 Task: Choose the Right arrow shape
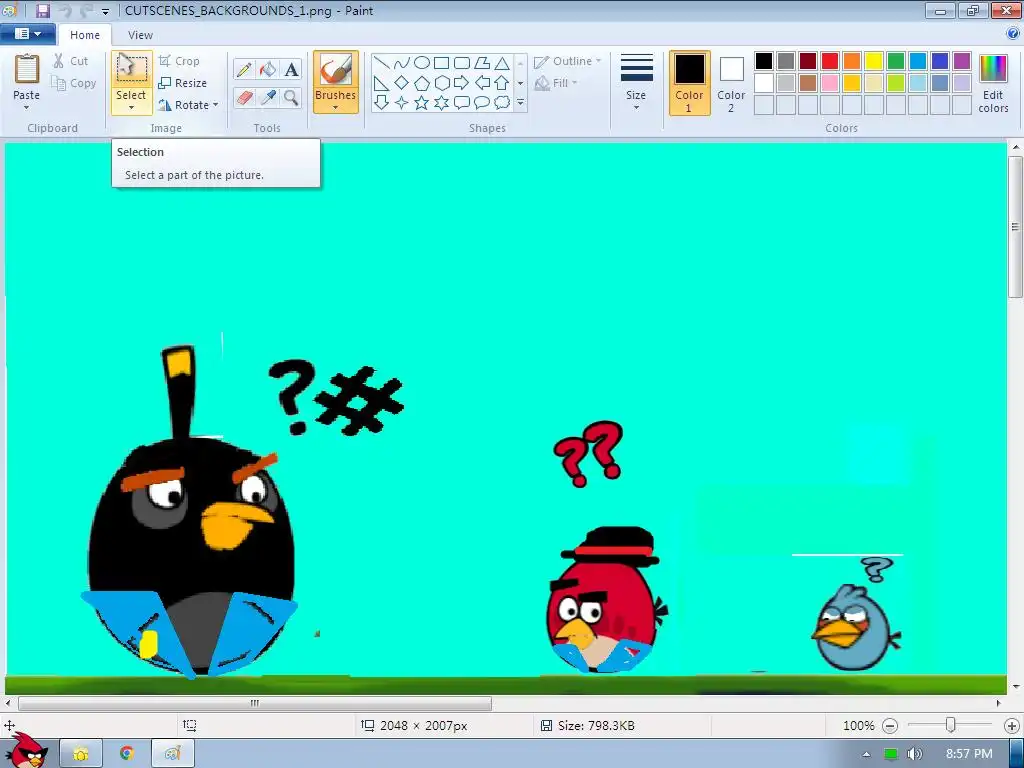[462, 83]
